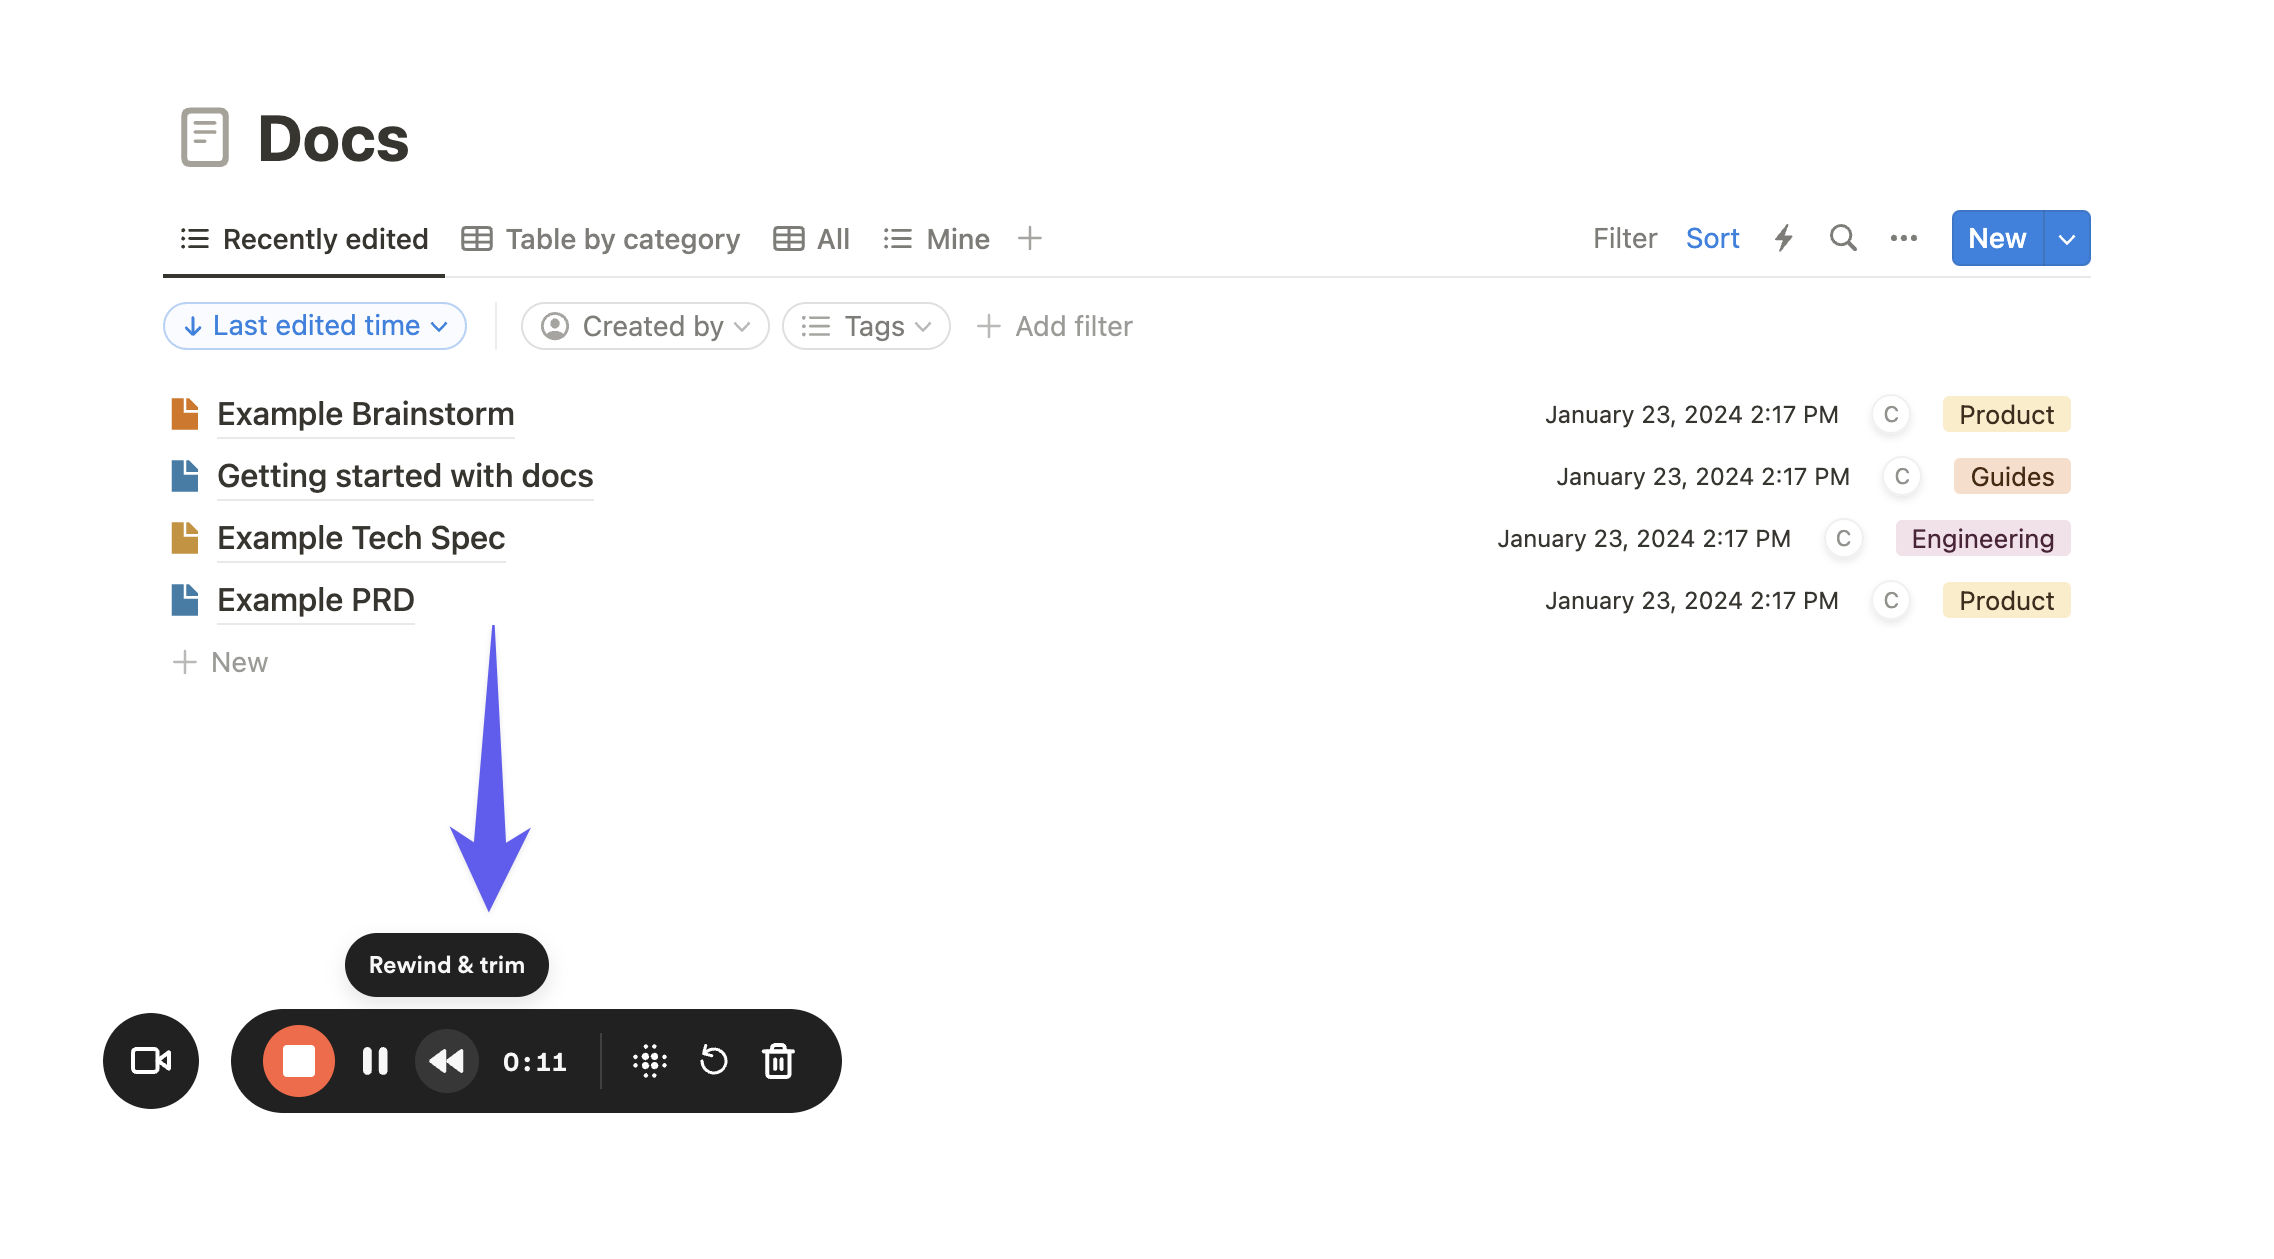This screenshot has height=1259, width=2274.
Task: Open the drawing effects dots icon
Action: (650, 1061)
